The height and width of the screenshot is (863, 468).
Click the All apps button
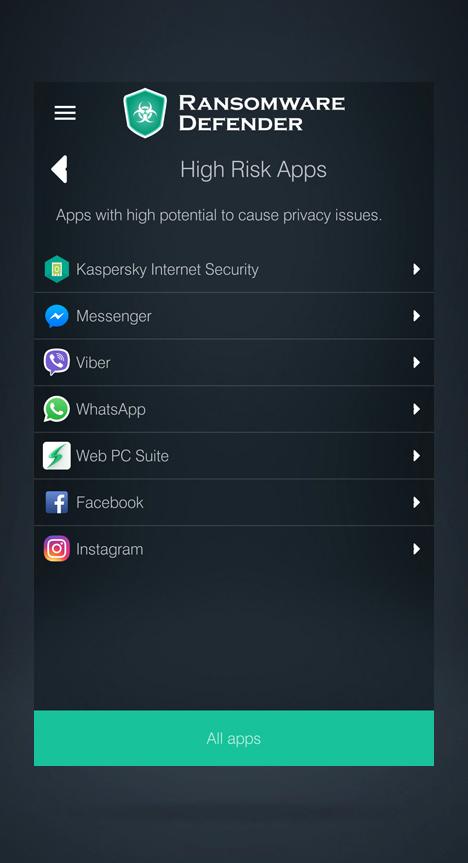pos(233,738)
